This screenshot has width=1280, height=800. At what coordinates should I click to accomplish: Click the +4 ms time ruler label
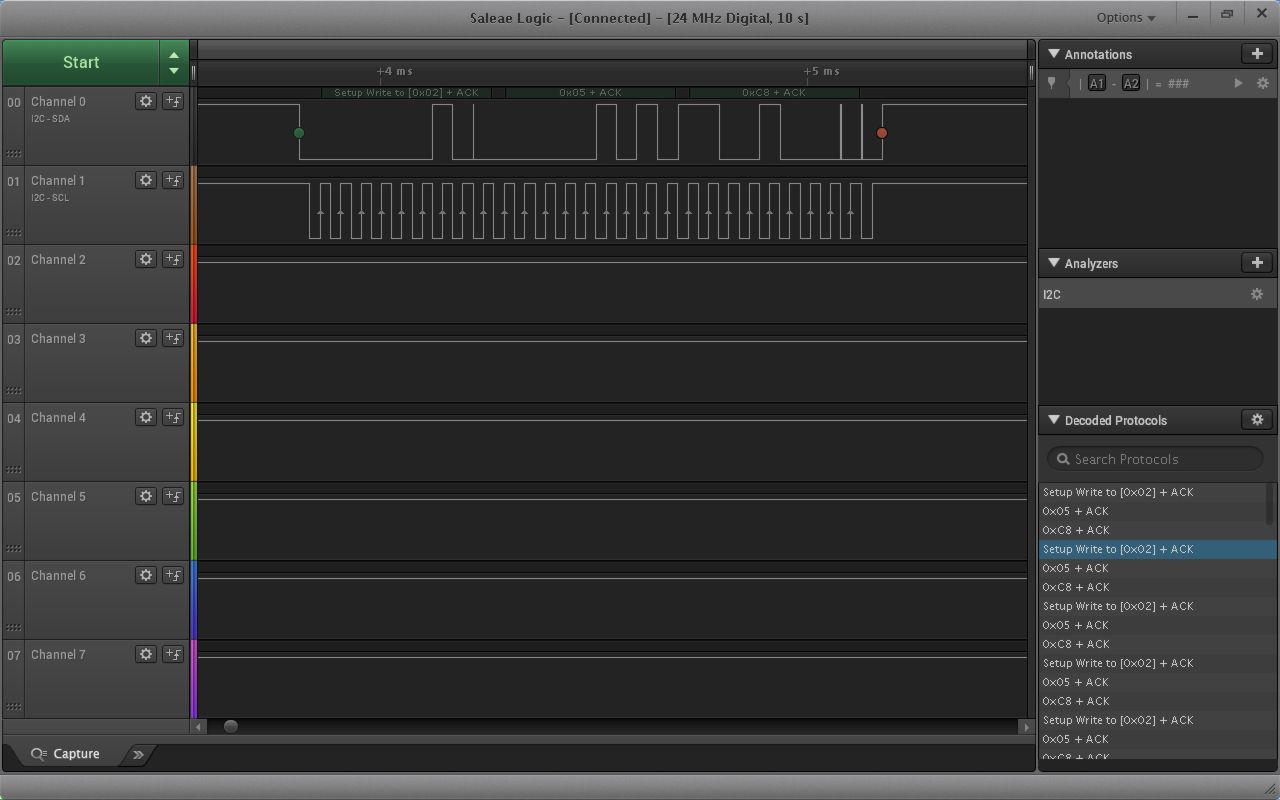pyautogui.click(x=394, y=71)
